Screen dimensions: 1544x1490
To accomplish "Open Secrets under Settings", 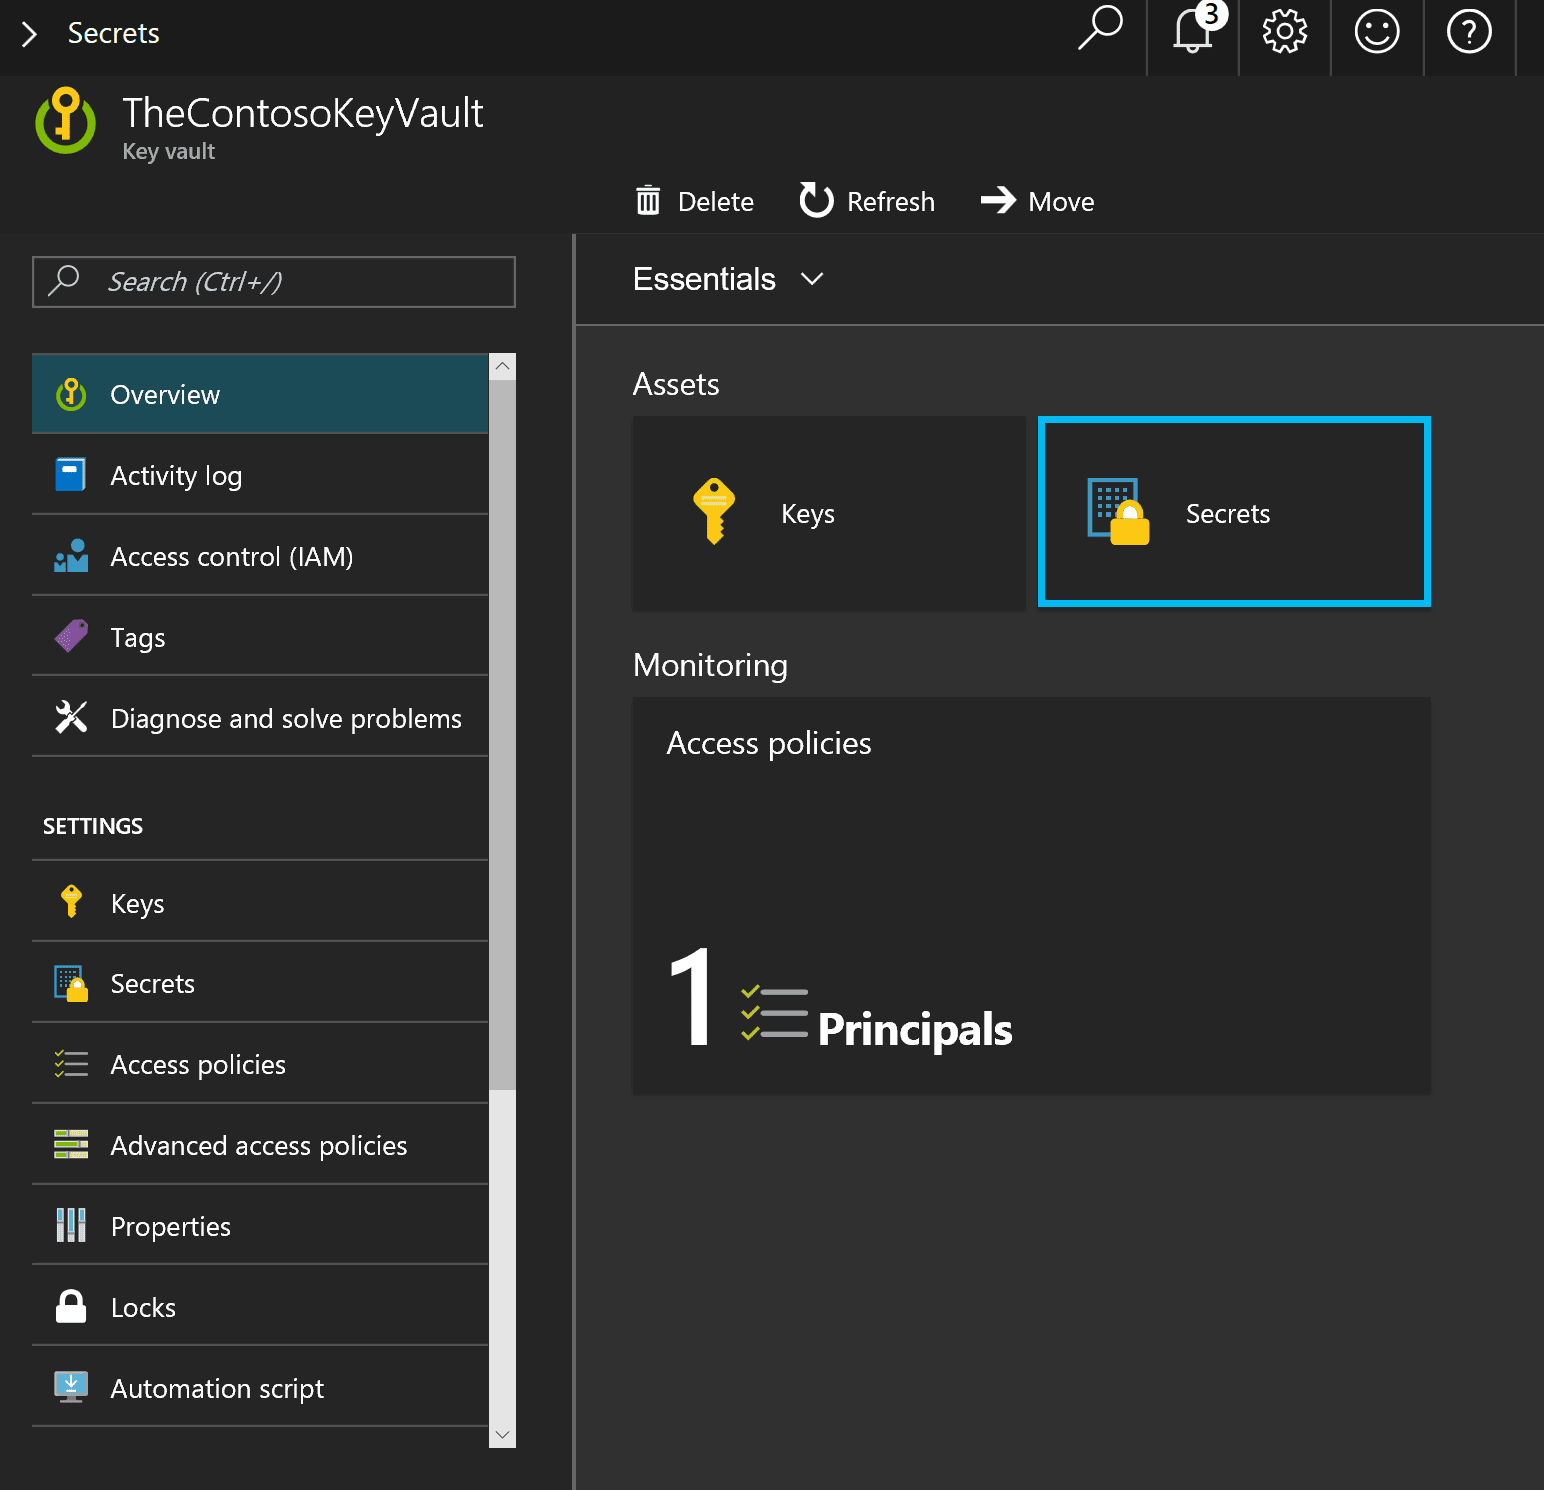I will click(x=260, y=983).
